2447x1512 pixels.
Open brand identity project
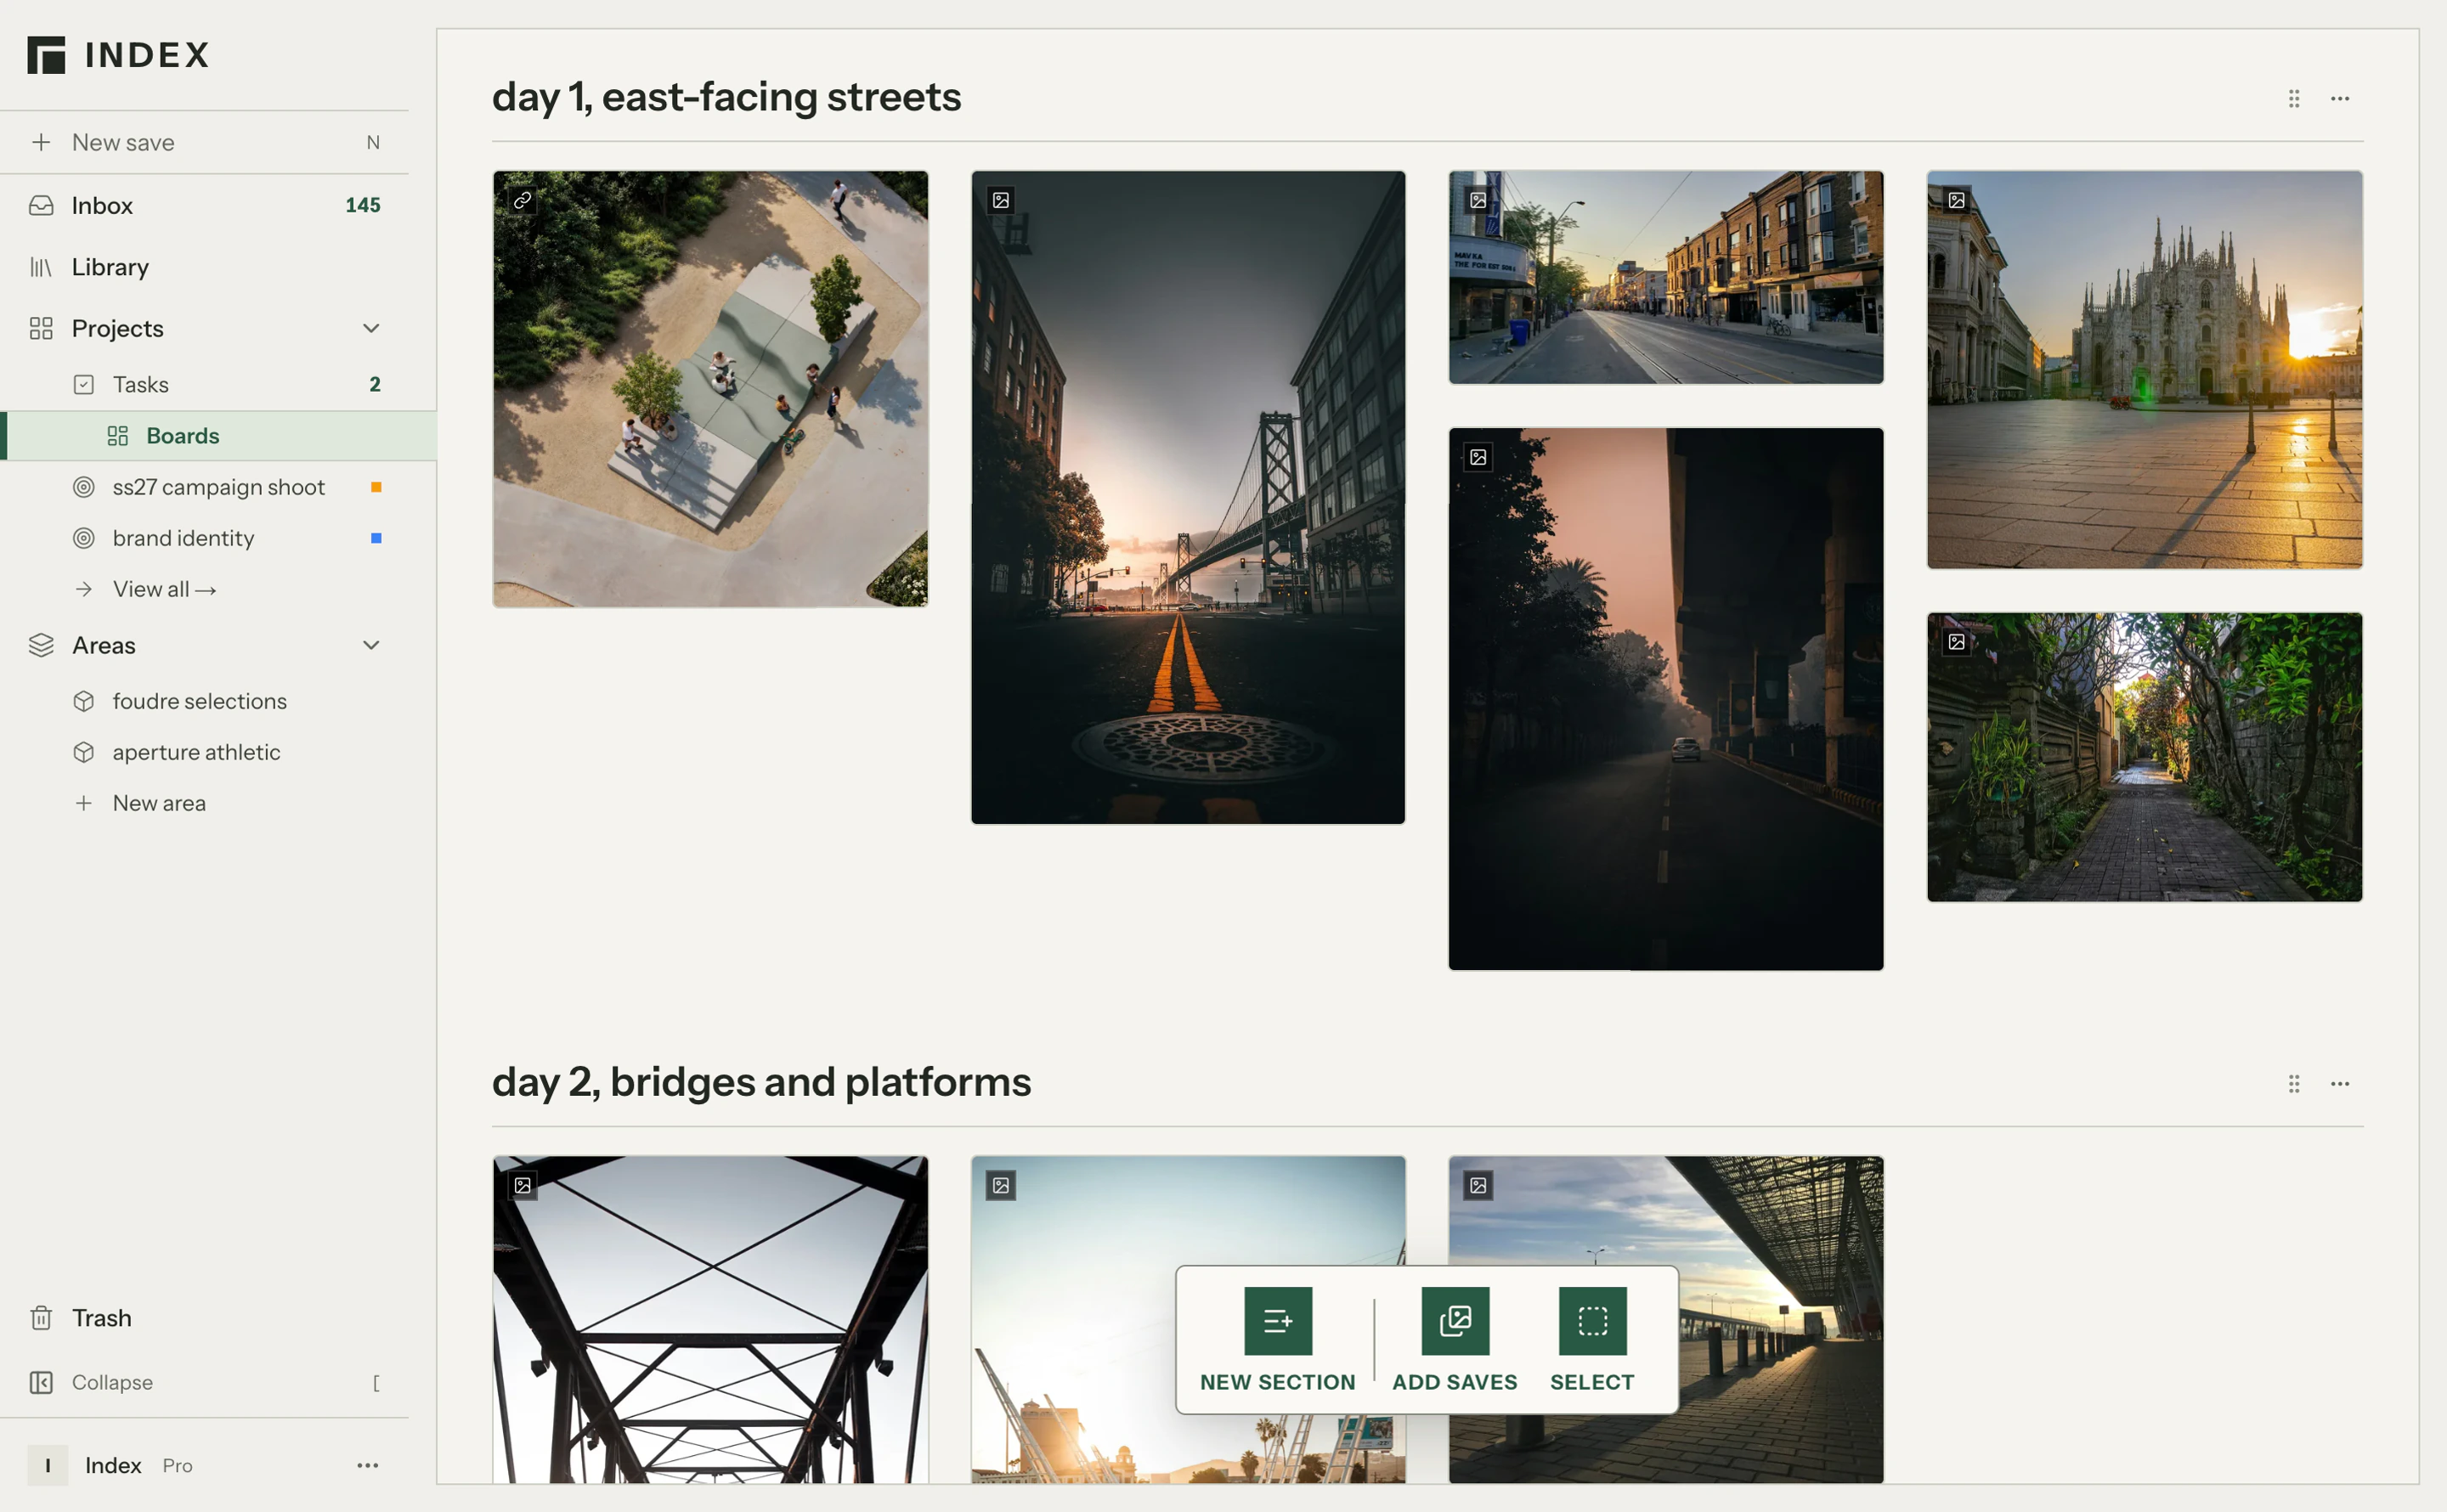point(218,538)
